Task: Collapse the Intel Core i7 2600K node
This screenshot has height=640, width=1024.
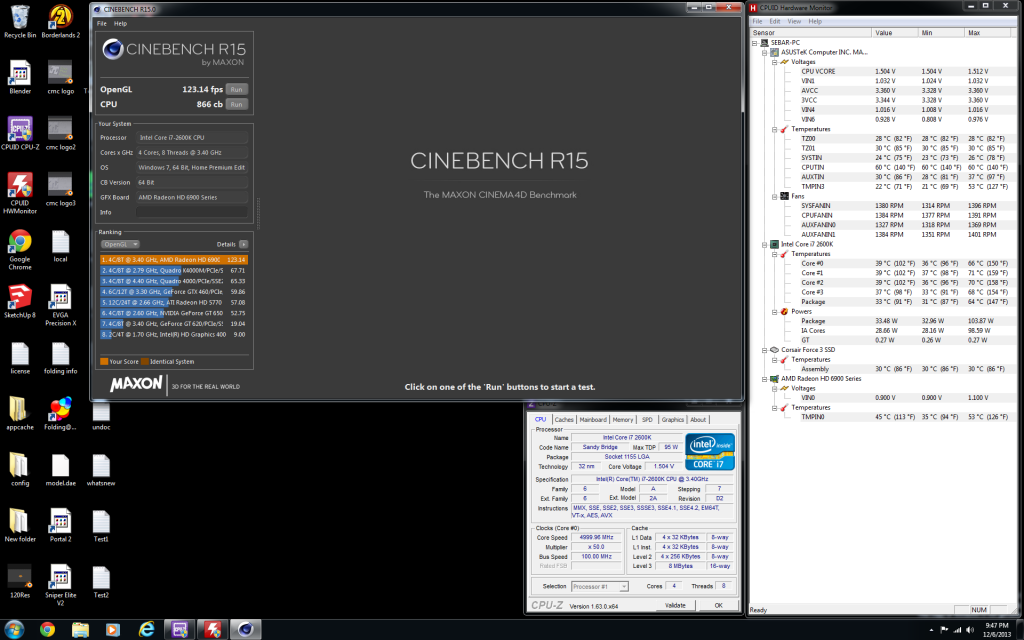Action: coord(765,245)
